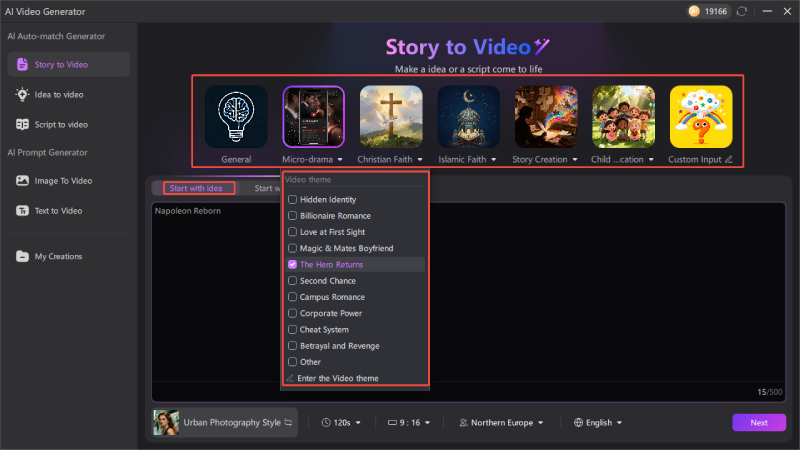Screen dimensions: 800x450
Task: Click the Custom Input question mark icon
Action: pos(701,116)
